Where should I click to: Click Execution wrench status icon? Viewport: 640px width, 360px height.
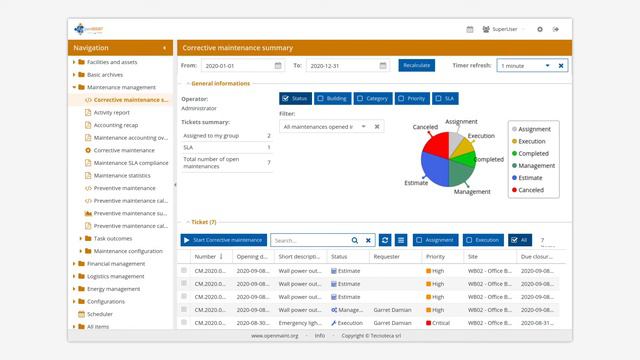click(333, 323)
